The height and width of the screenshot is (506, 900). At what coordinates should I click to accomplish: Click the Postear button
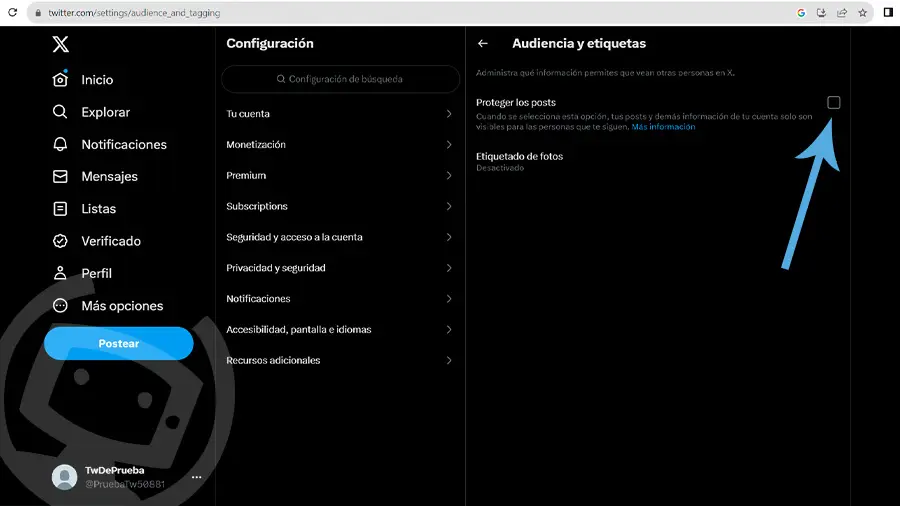(119, 343)
